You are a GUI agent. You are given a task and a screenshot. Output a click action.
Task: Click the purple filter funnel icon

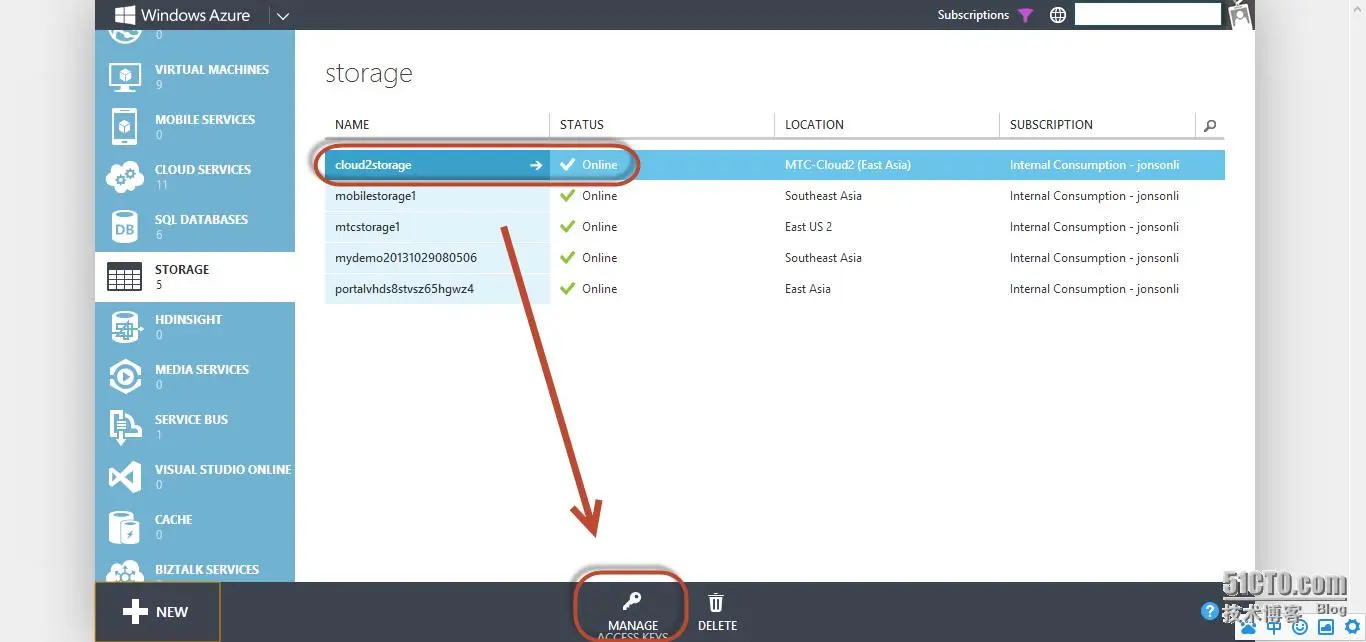click(x=1025, y=15)
